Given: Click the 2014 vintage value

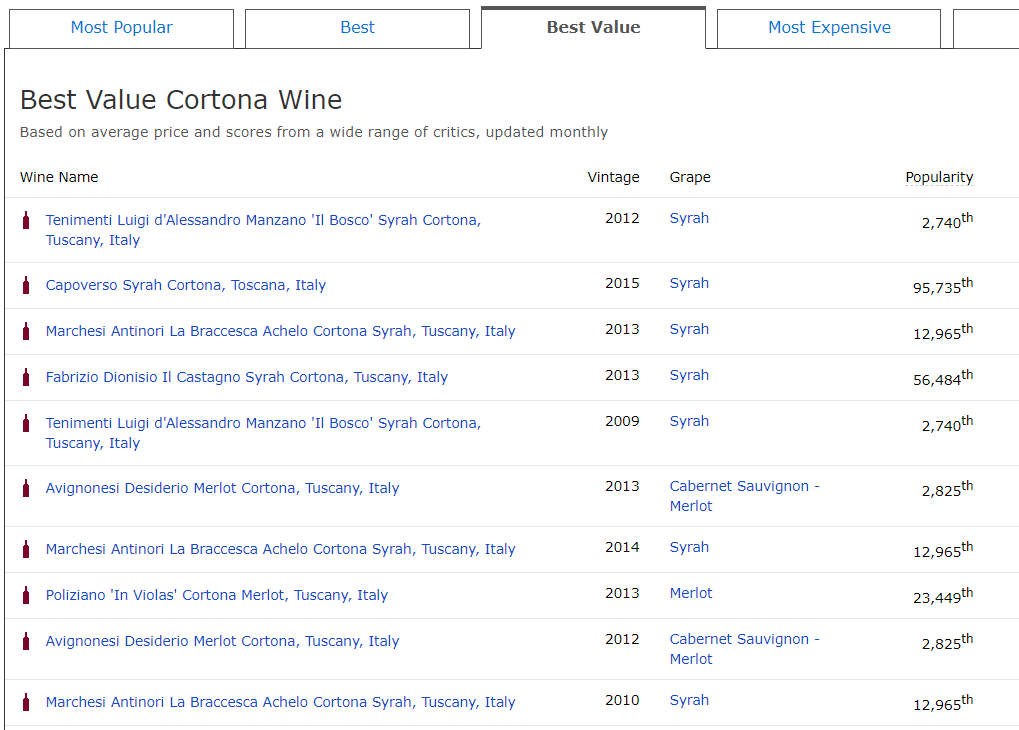Looking at the screenshot, I should click(622, 548).
